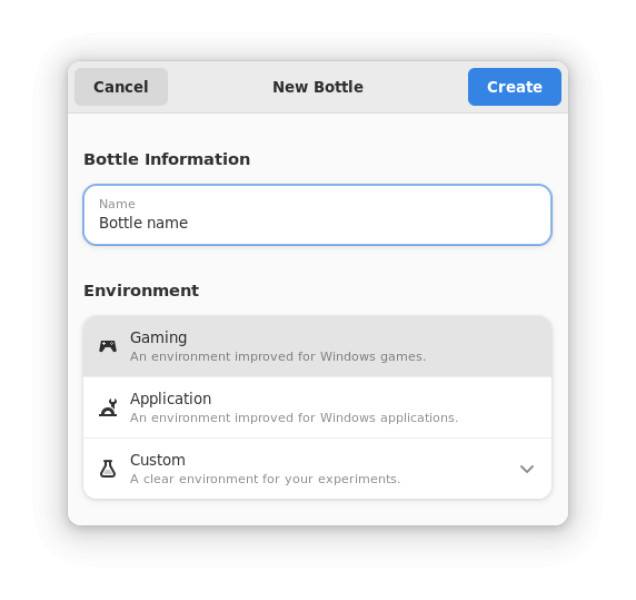
Task: Select the Custom environment title
Action: tap(157, 460)
